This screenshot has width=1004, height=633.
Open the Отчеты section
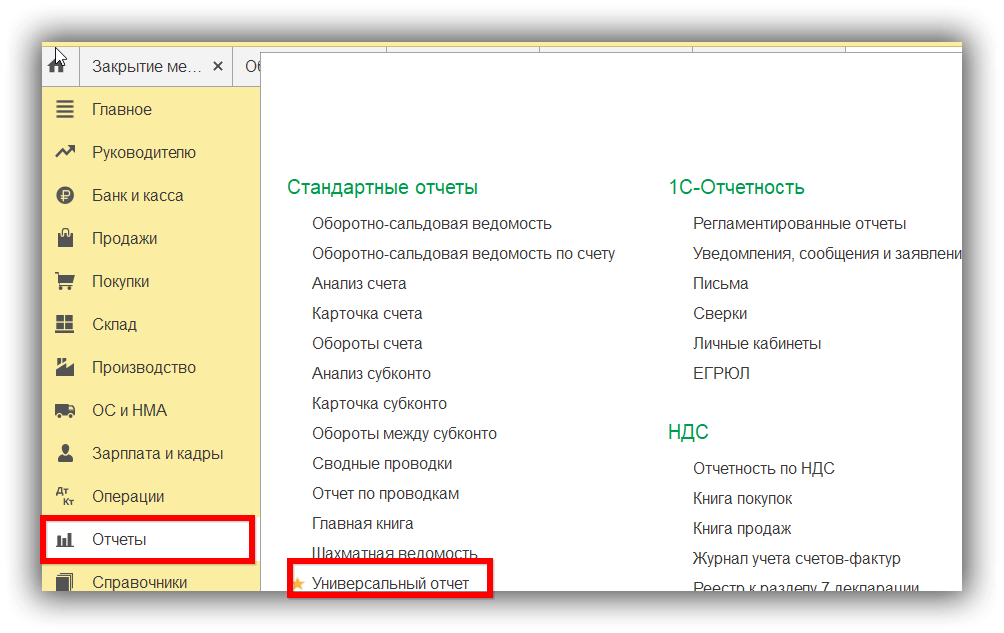coord(119,539)
